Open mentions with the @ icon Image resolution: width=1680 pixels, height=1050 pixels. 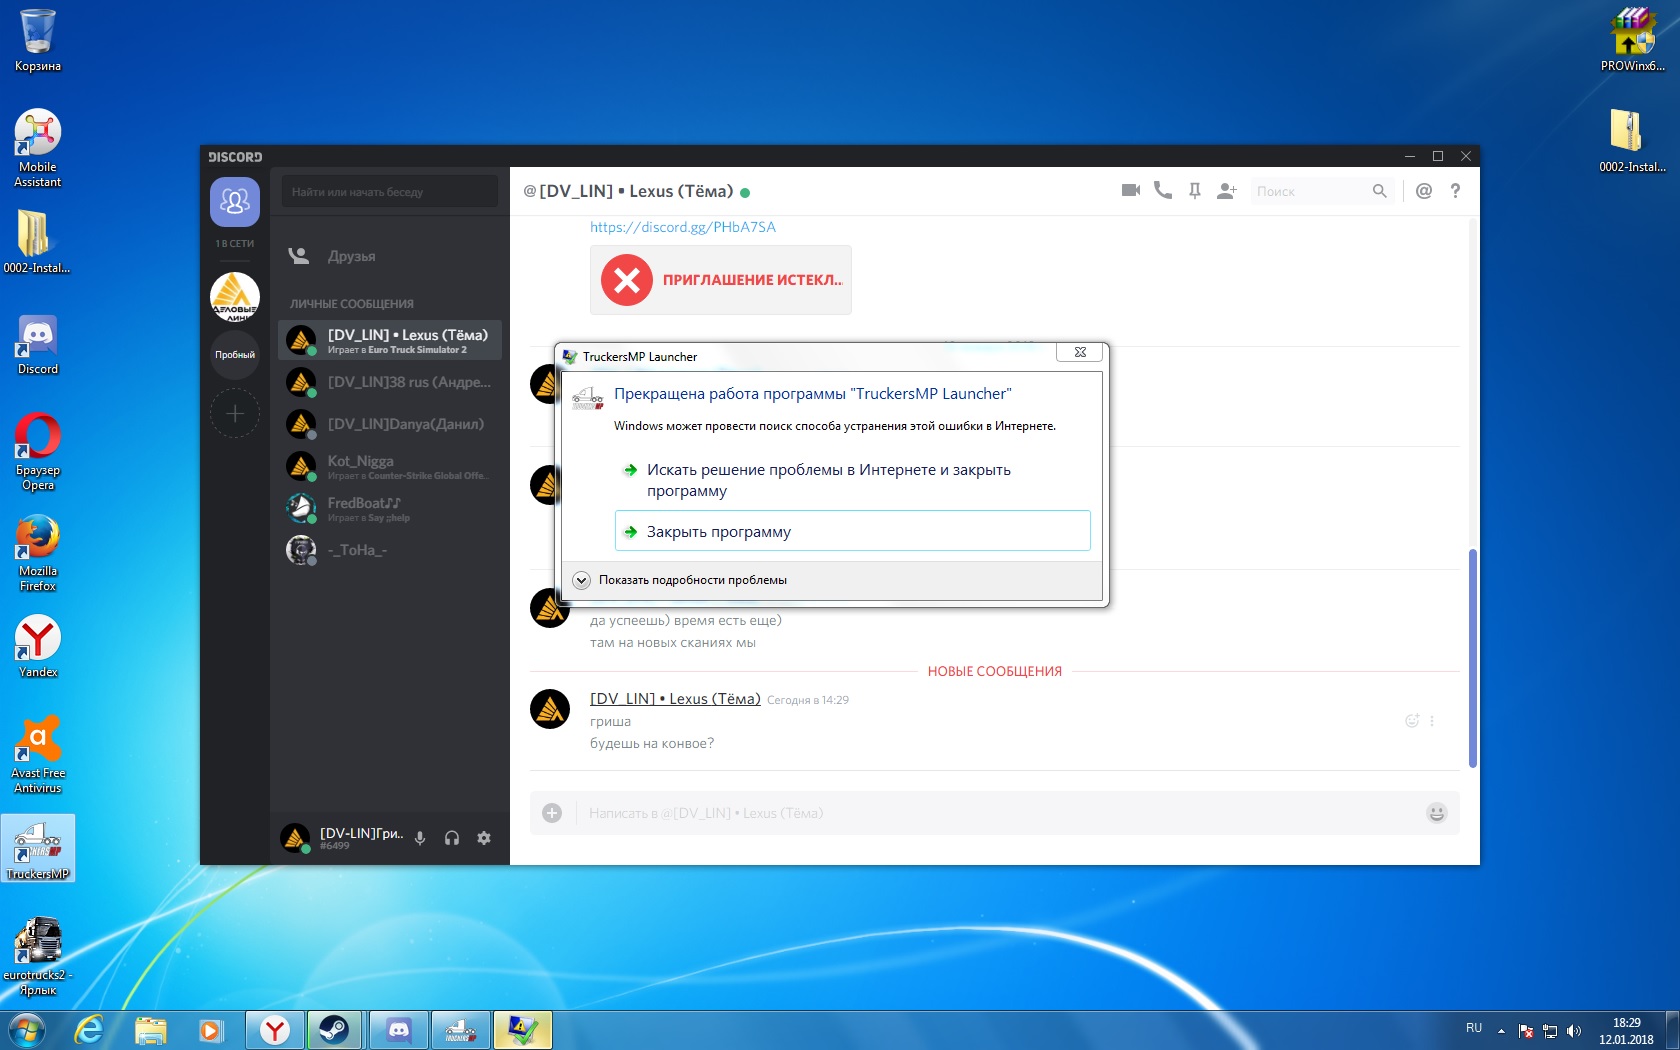[1424, 190]
